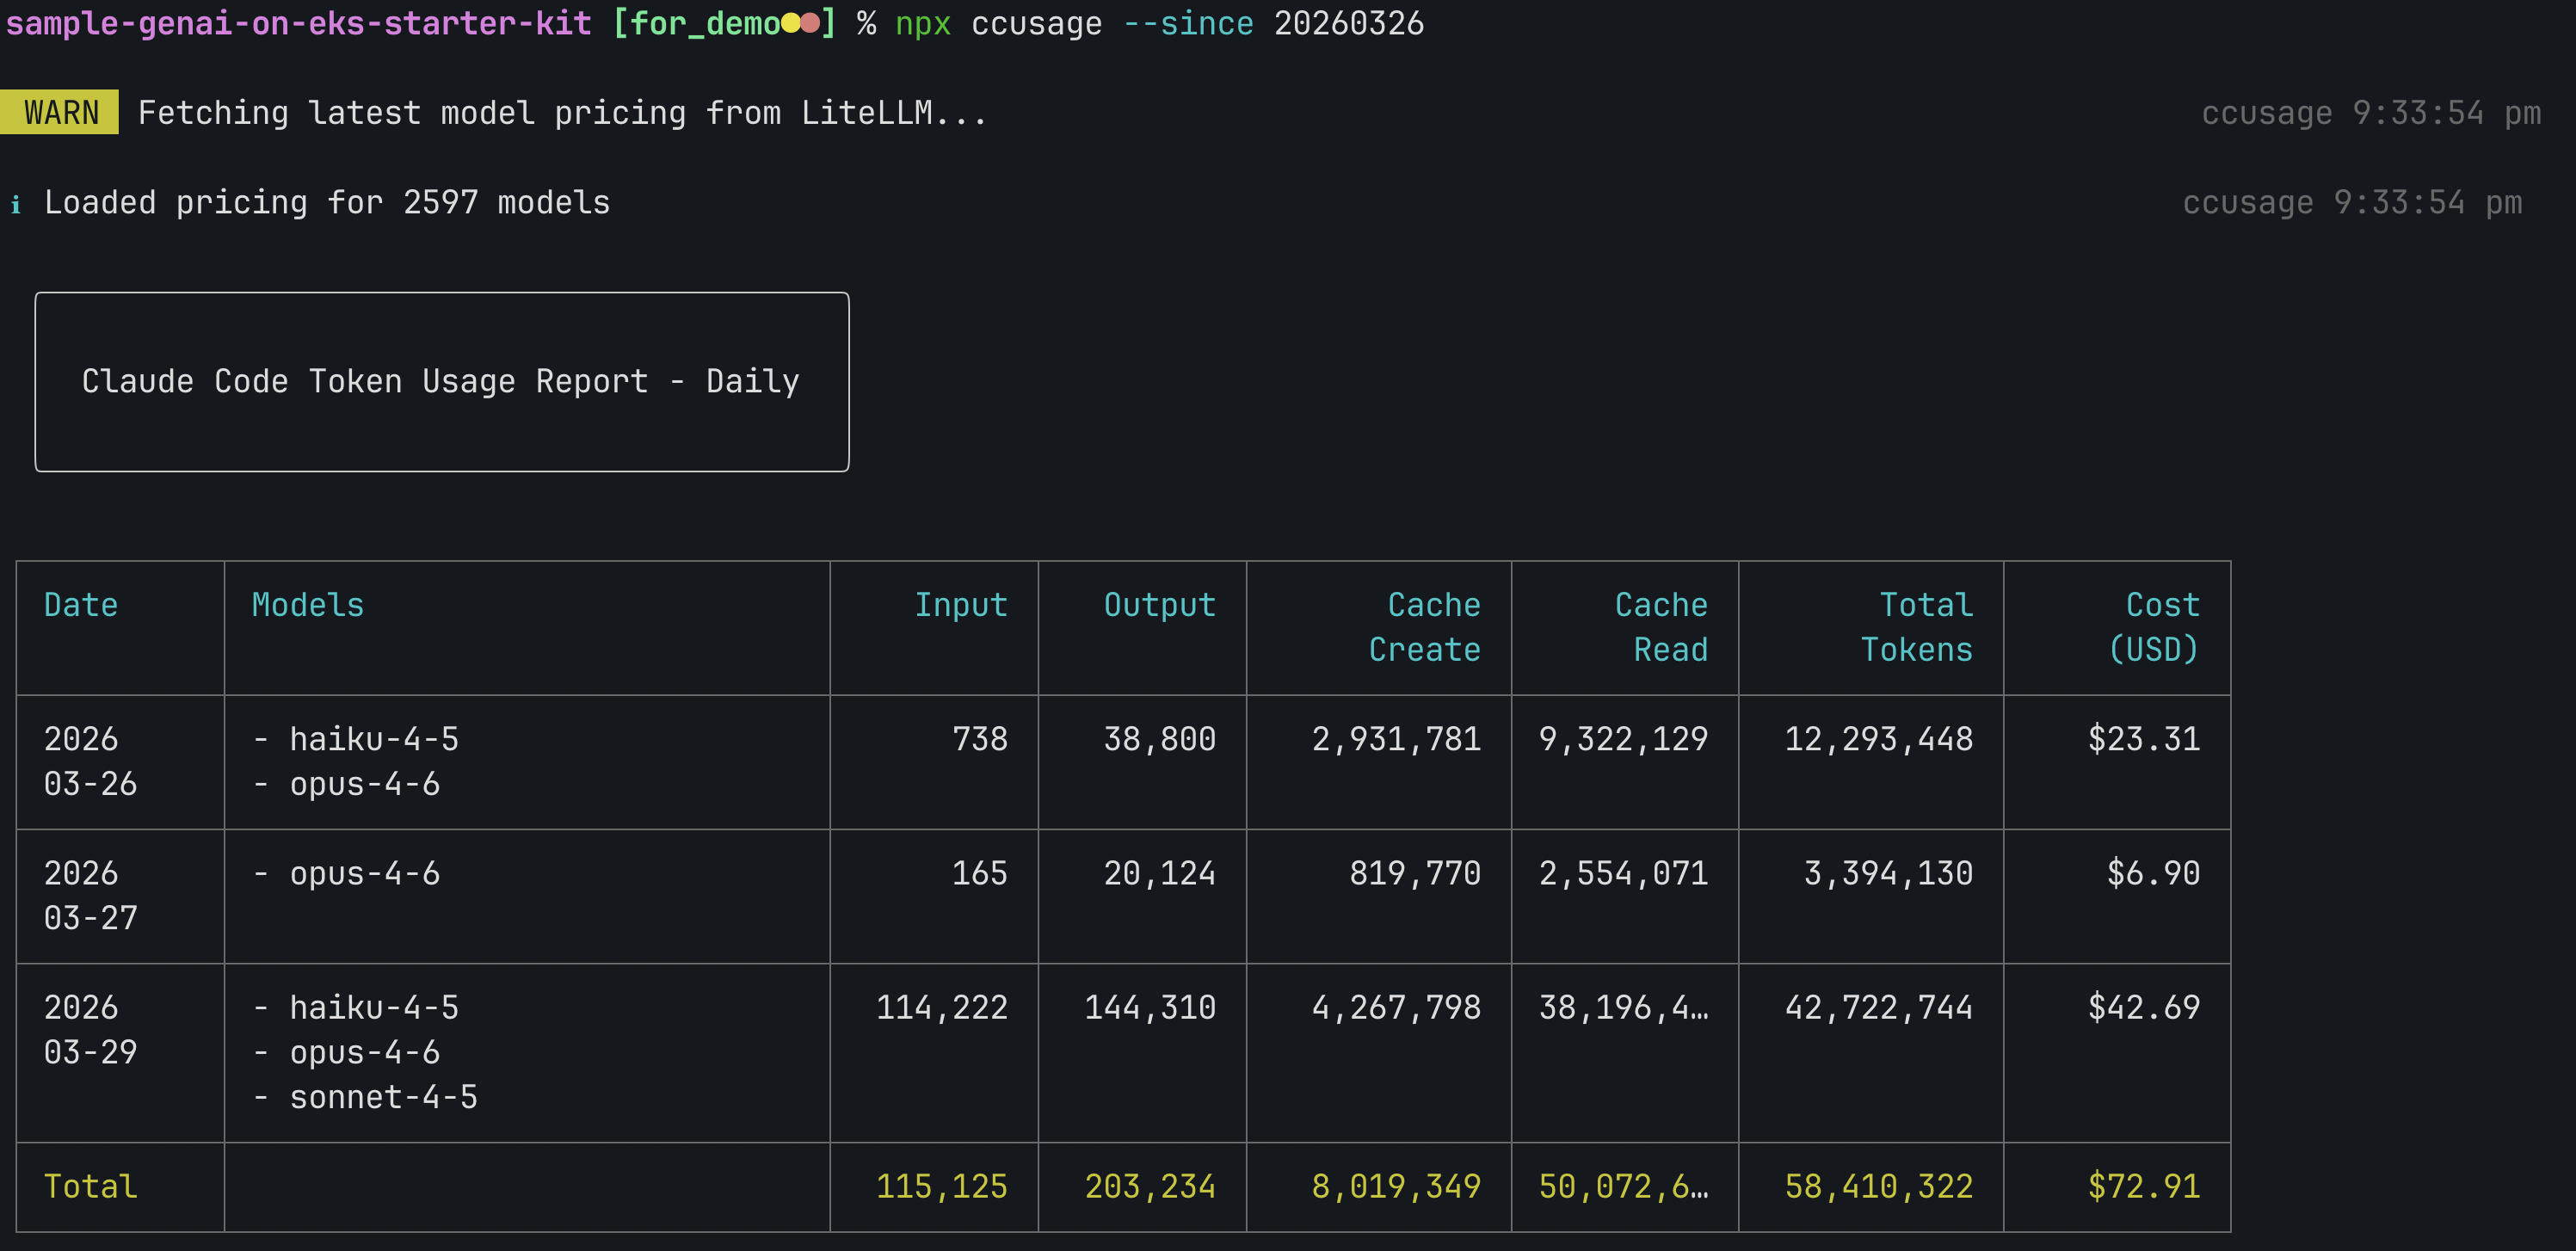
Task: Click cache create value '819,770'
Action: point(1415,873)
